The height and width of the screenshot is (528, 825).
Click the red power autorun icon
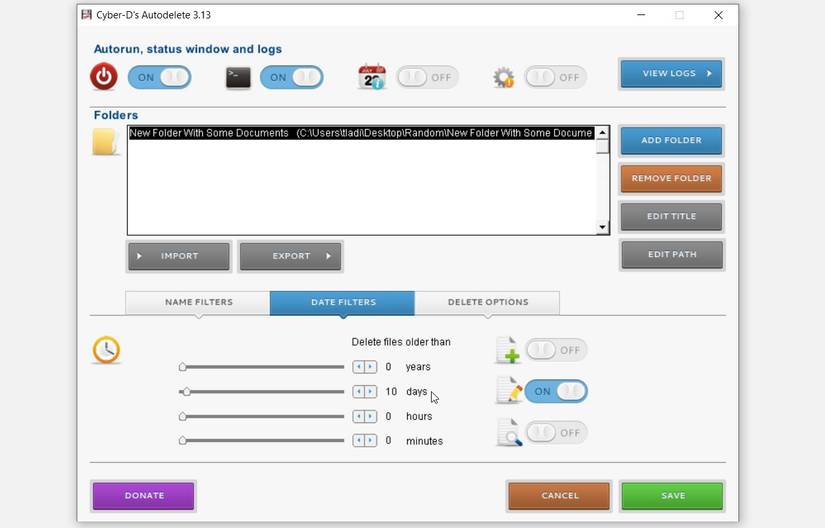[104, 76]
